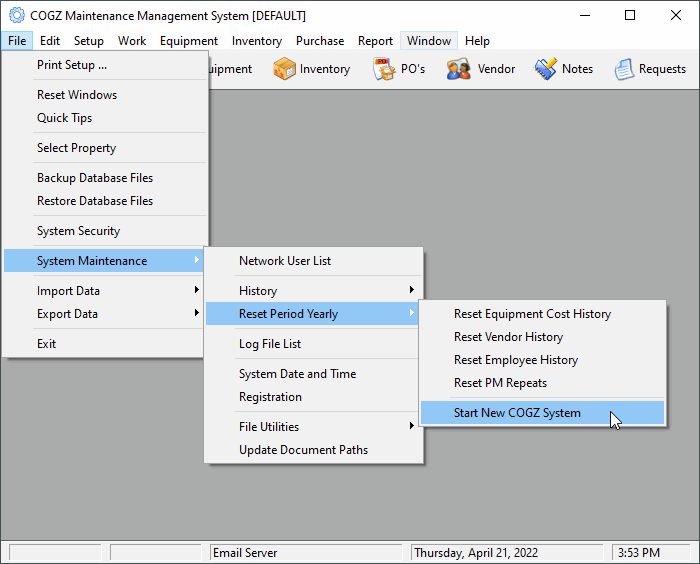Expand the Export Data submenu

[104, 314]
